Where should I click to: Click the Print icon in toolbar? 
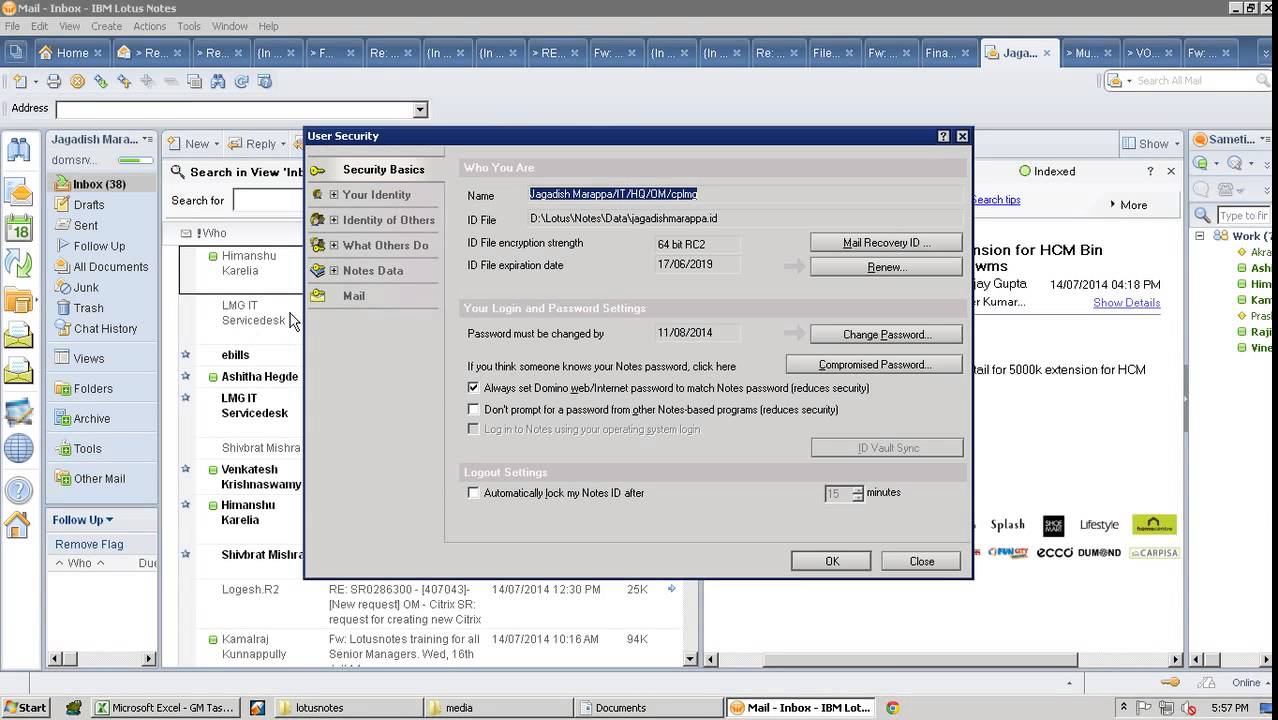click(54, 81)
